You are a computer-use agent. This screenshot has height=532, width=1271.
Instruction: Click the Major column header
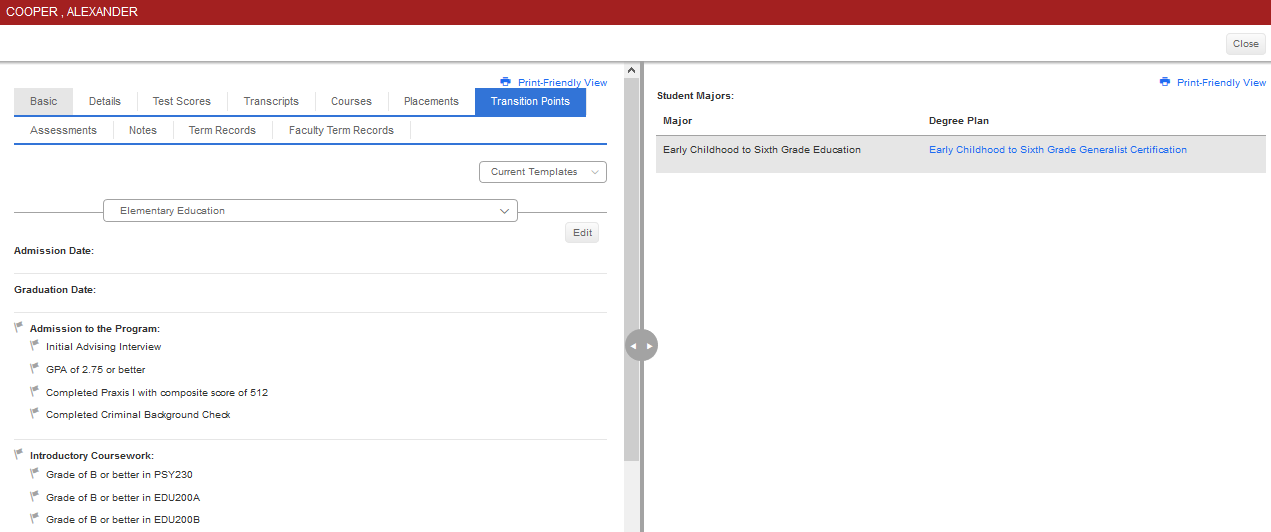677,121
